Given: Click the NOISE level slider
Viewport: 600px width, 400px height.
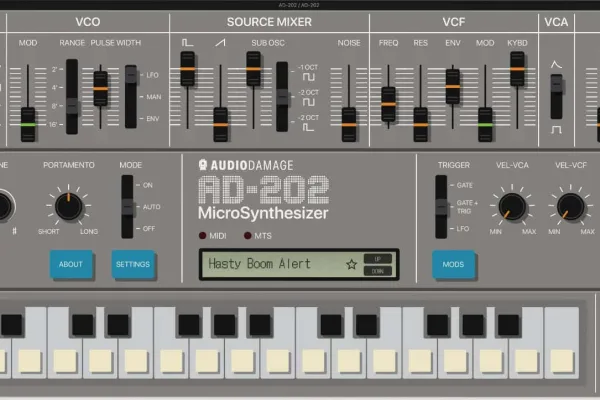Looking at the screenshot, I should coord(349,124).
